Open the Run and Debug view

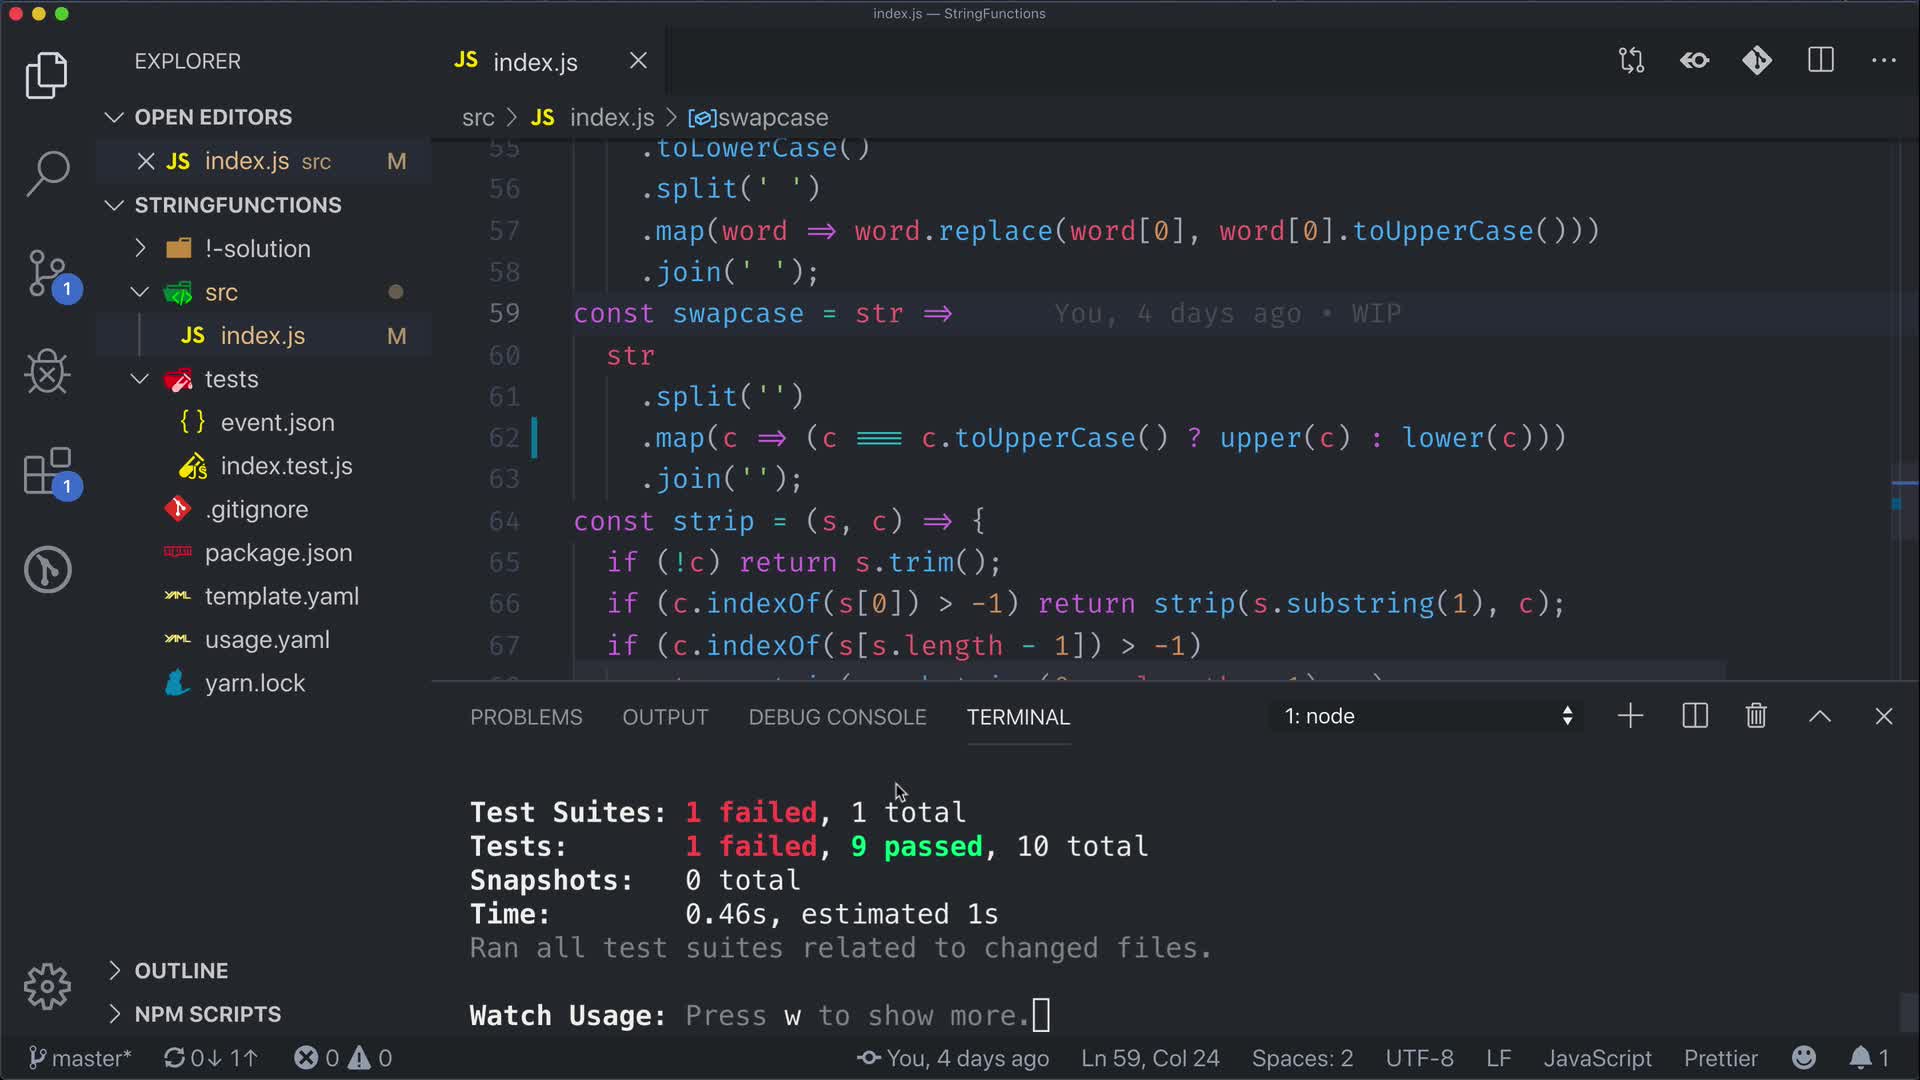coord(47,372)
